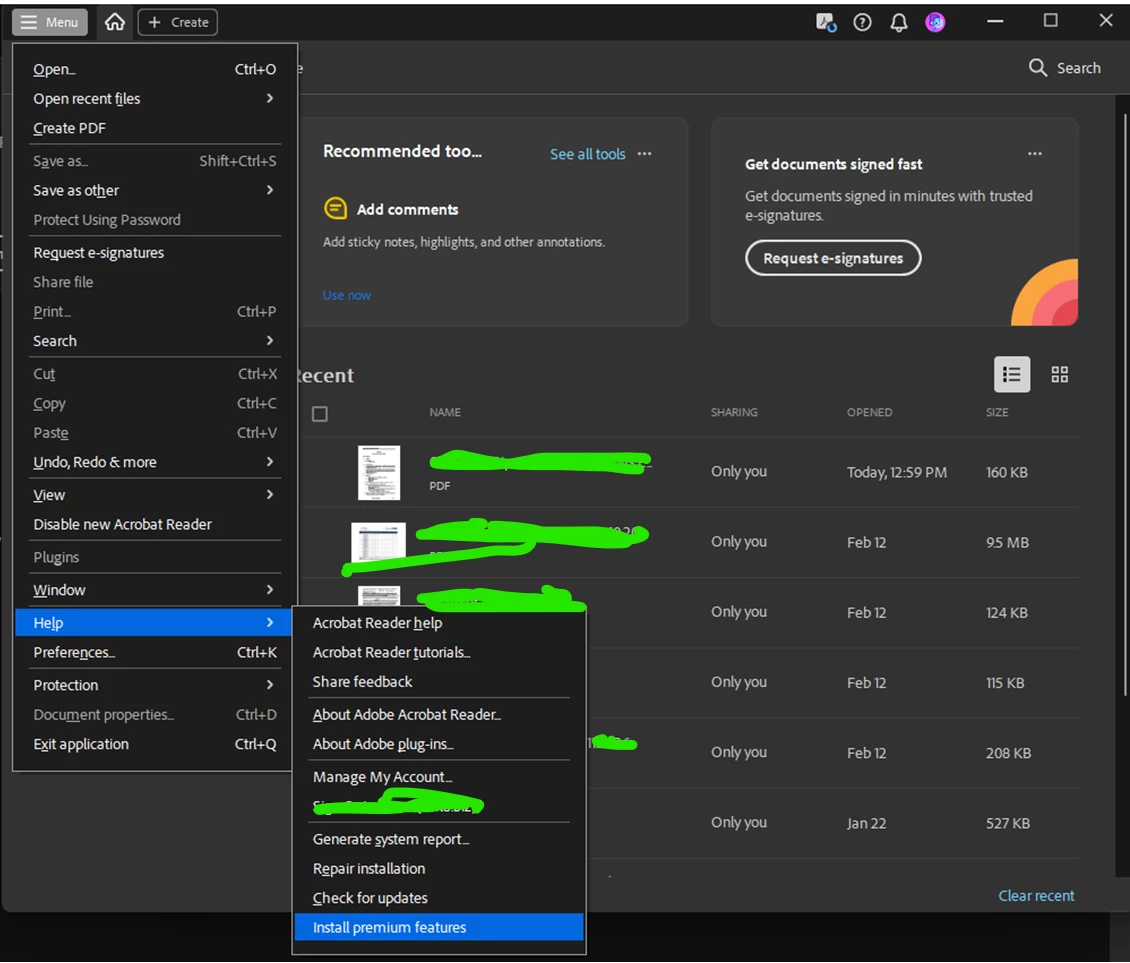Screen dimensions: 1130x963
Task: Sort by the NAME column header
Action: coord(445,412)
